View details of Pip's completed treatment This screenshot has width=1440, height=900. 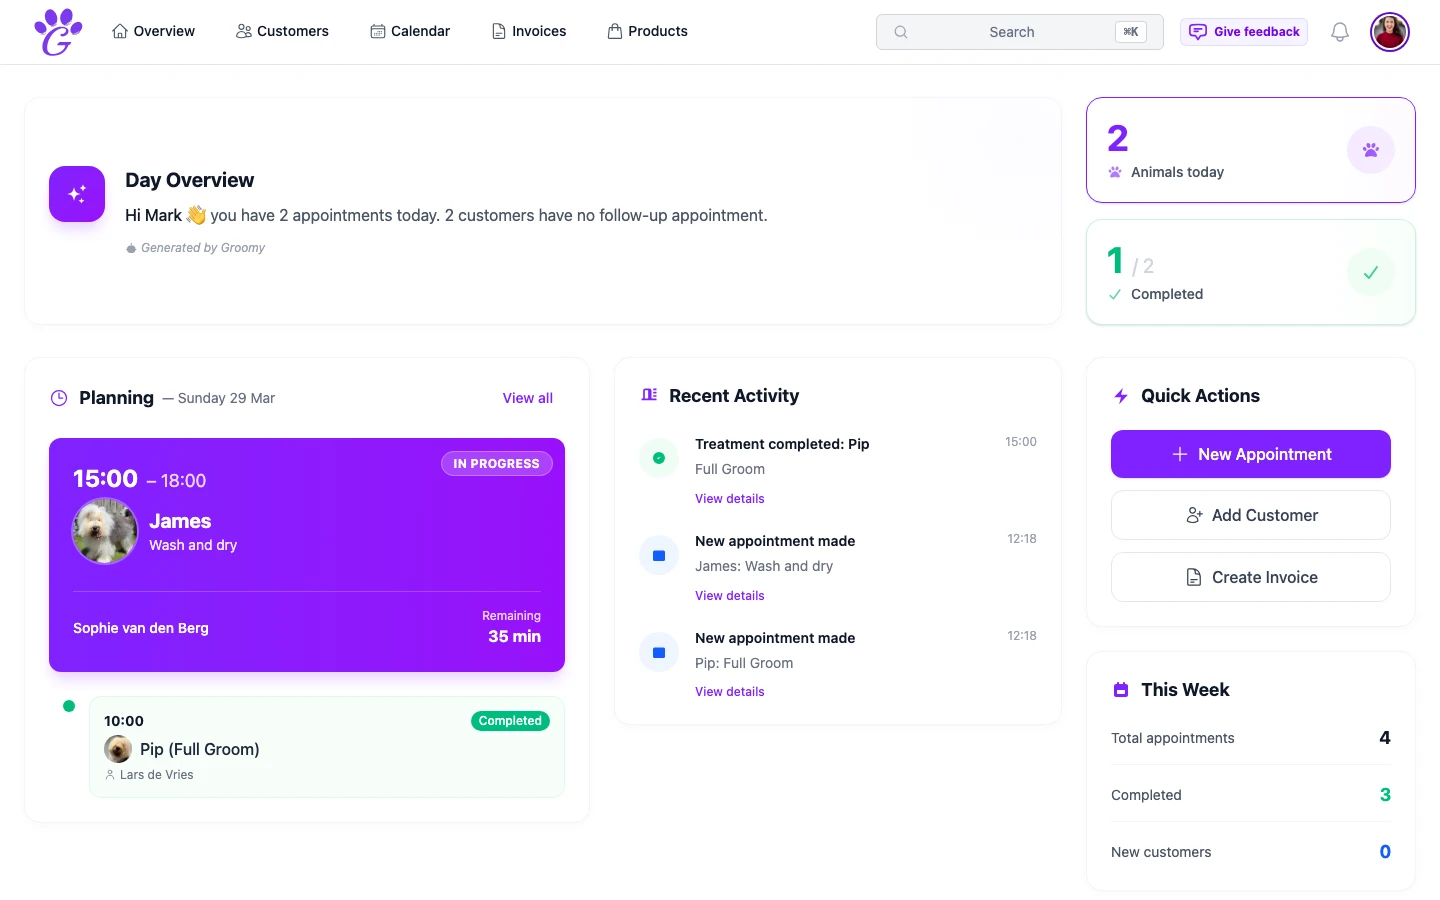pyautogui.click(x=729, y=498)
